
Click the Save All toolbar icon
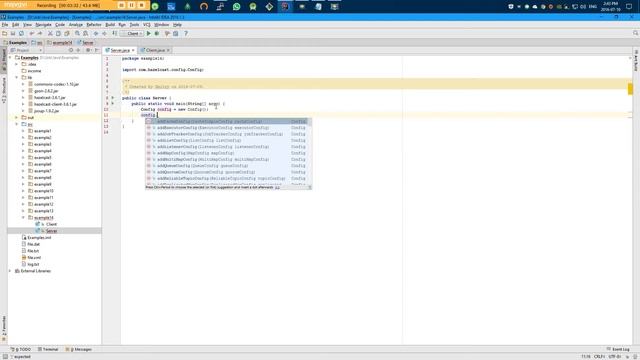click(13, 33)
